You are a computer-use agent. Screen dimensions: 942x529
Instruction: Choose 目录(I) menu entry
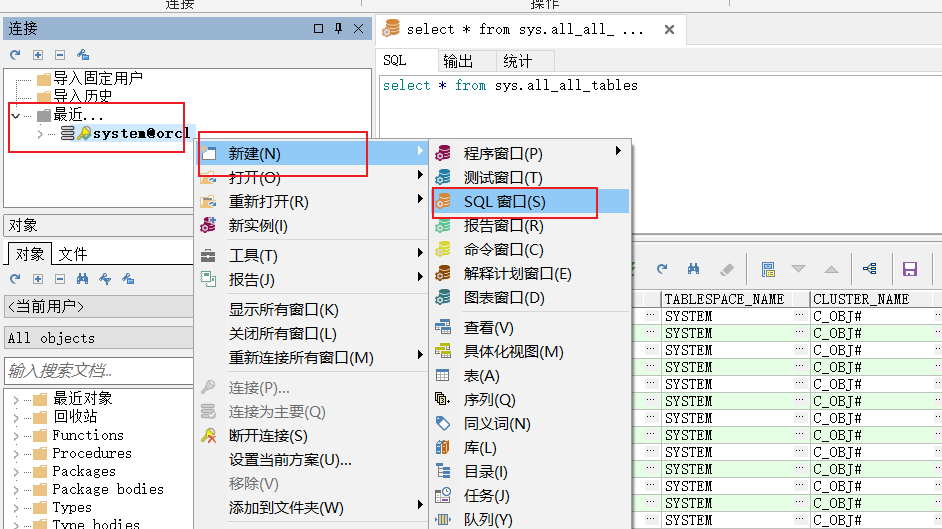[530, 472]
